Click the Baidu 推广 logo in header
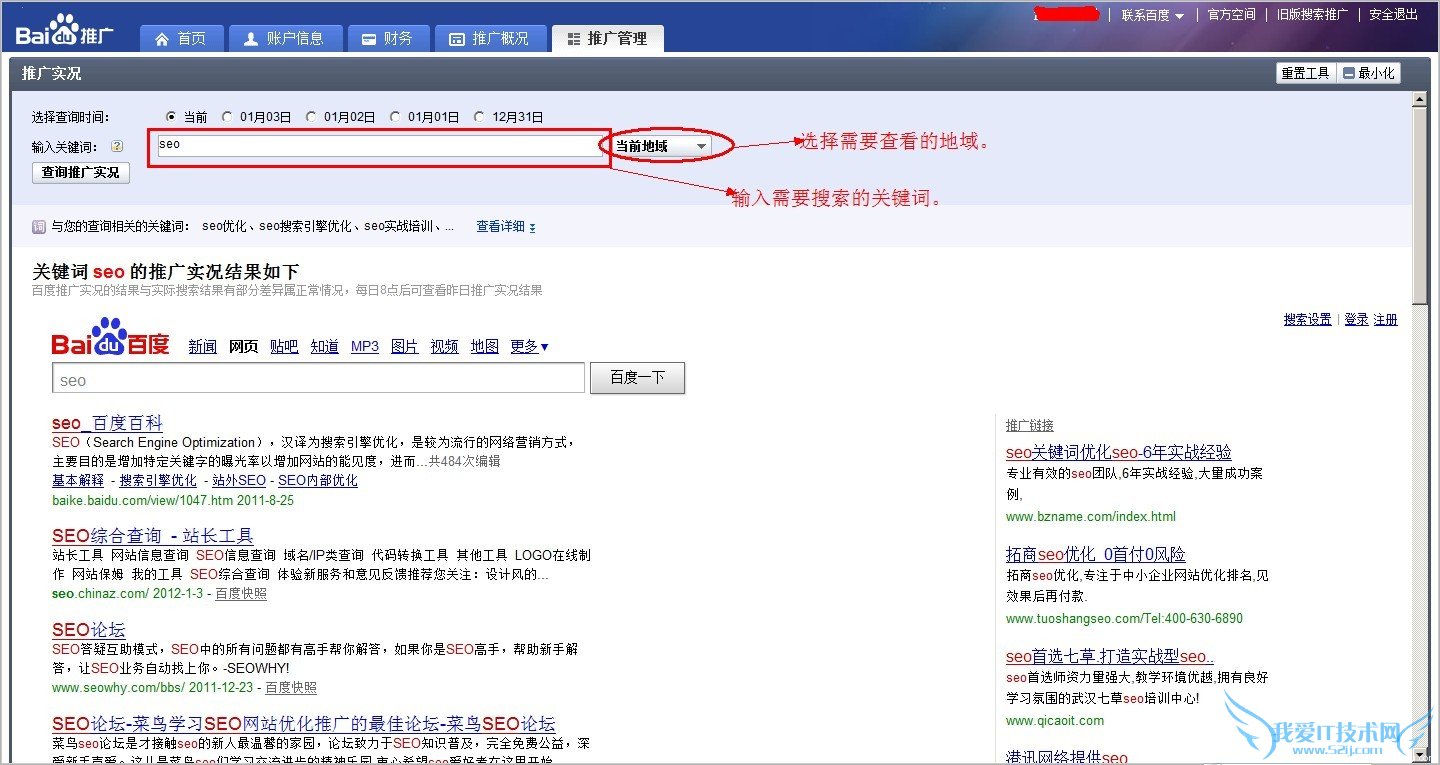This screenshot has height=765, width=1440. tap(65, 30)
